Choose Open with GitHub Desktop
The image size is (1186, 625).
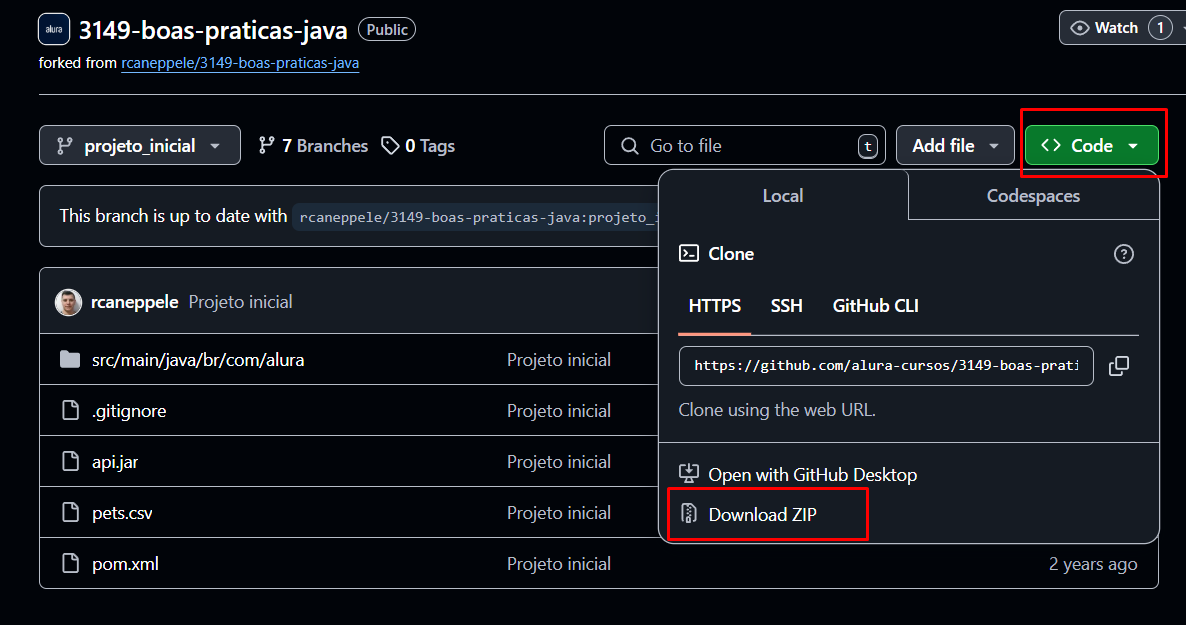click(x=812, y=474)
